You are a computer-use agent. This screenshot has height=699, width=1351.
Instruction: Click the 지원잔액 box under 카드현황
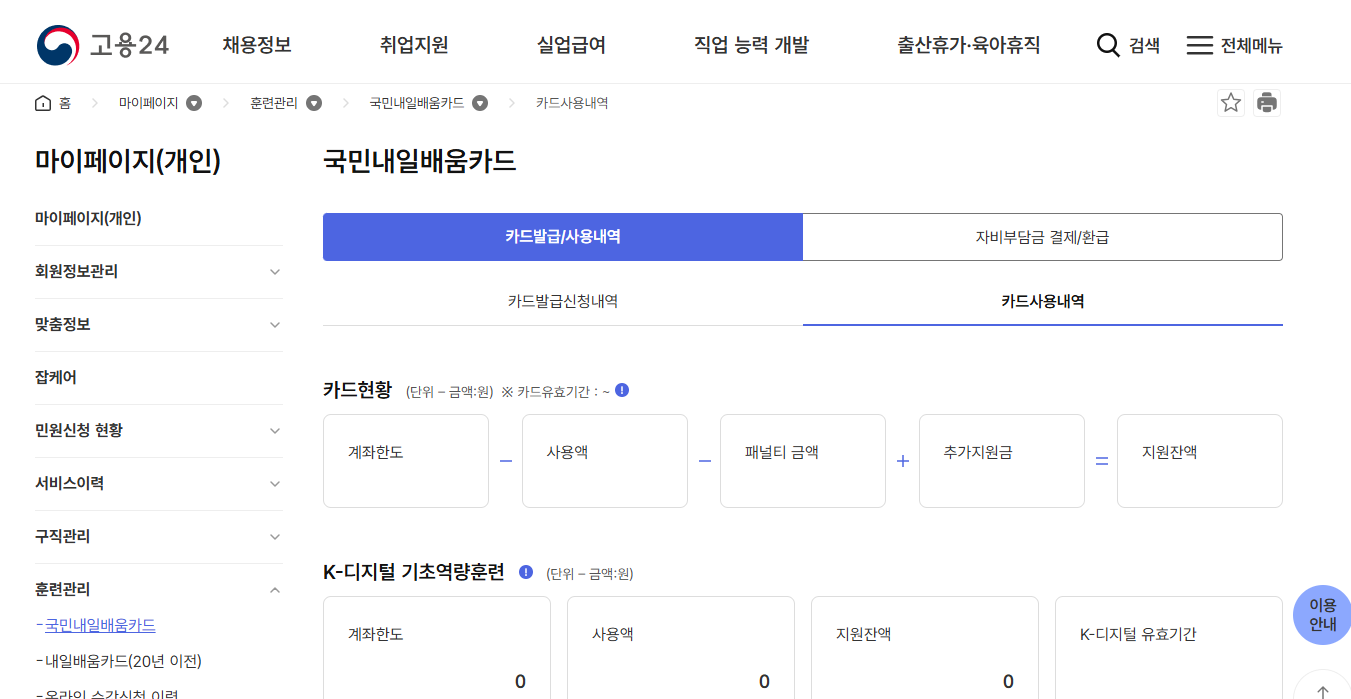[1200, 461]
